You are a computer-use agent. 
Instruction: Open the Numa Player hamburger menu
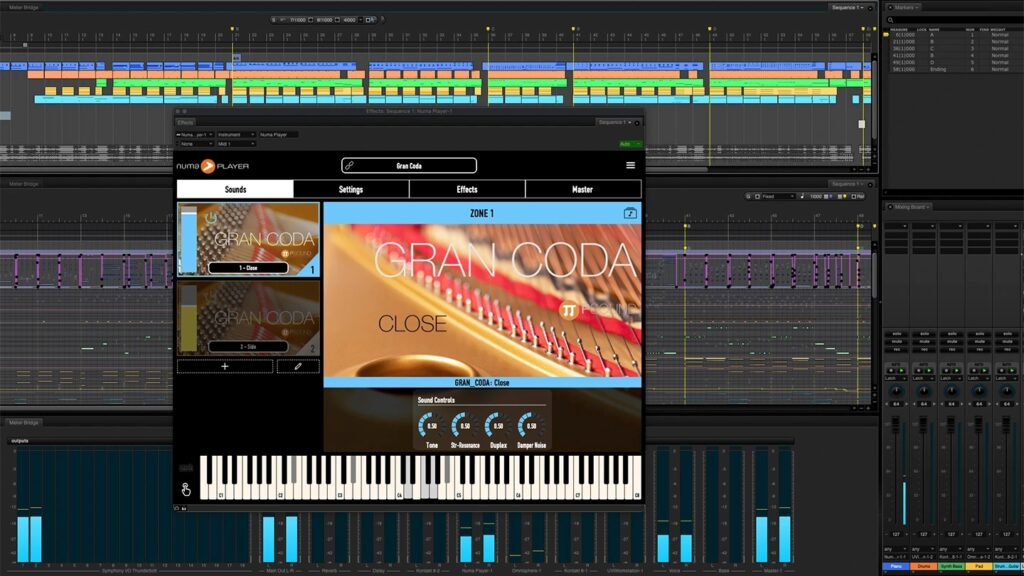630,165
